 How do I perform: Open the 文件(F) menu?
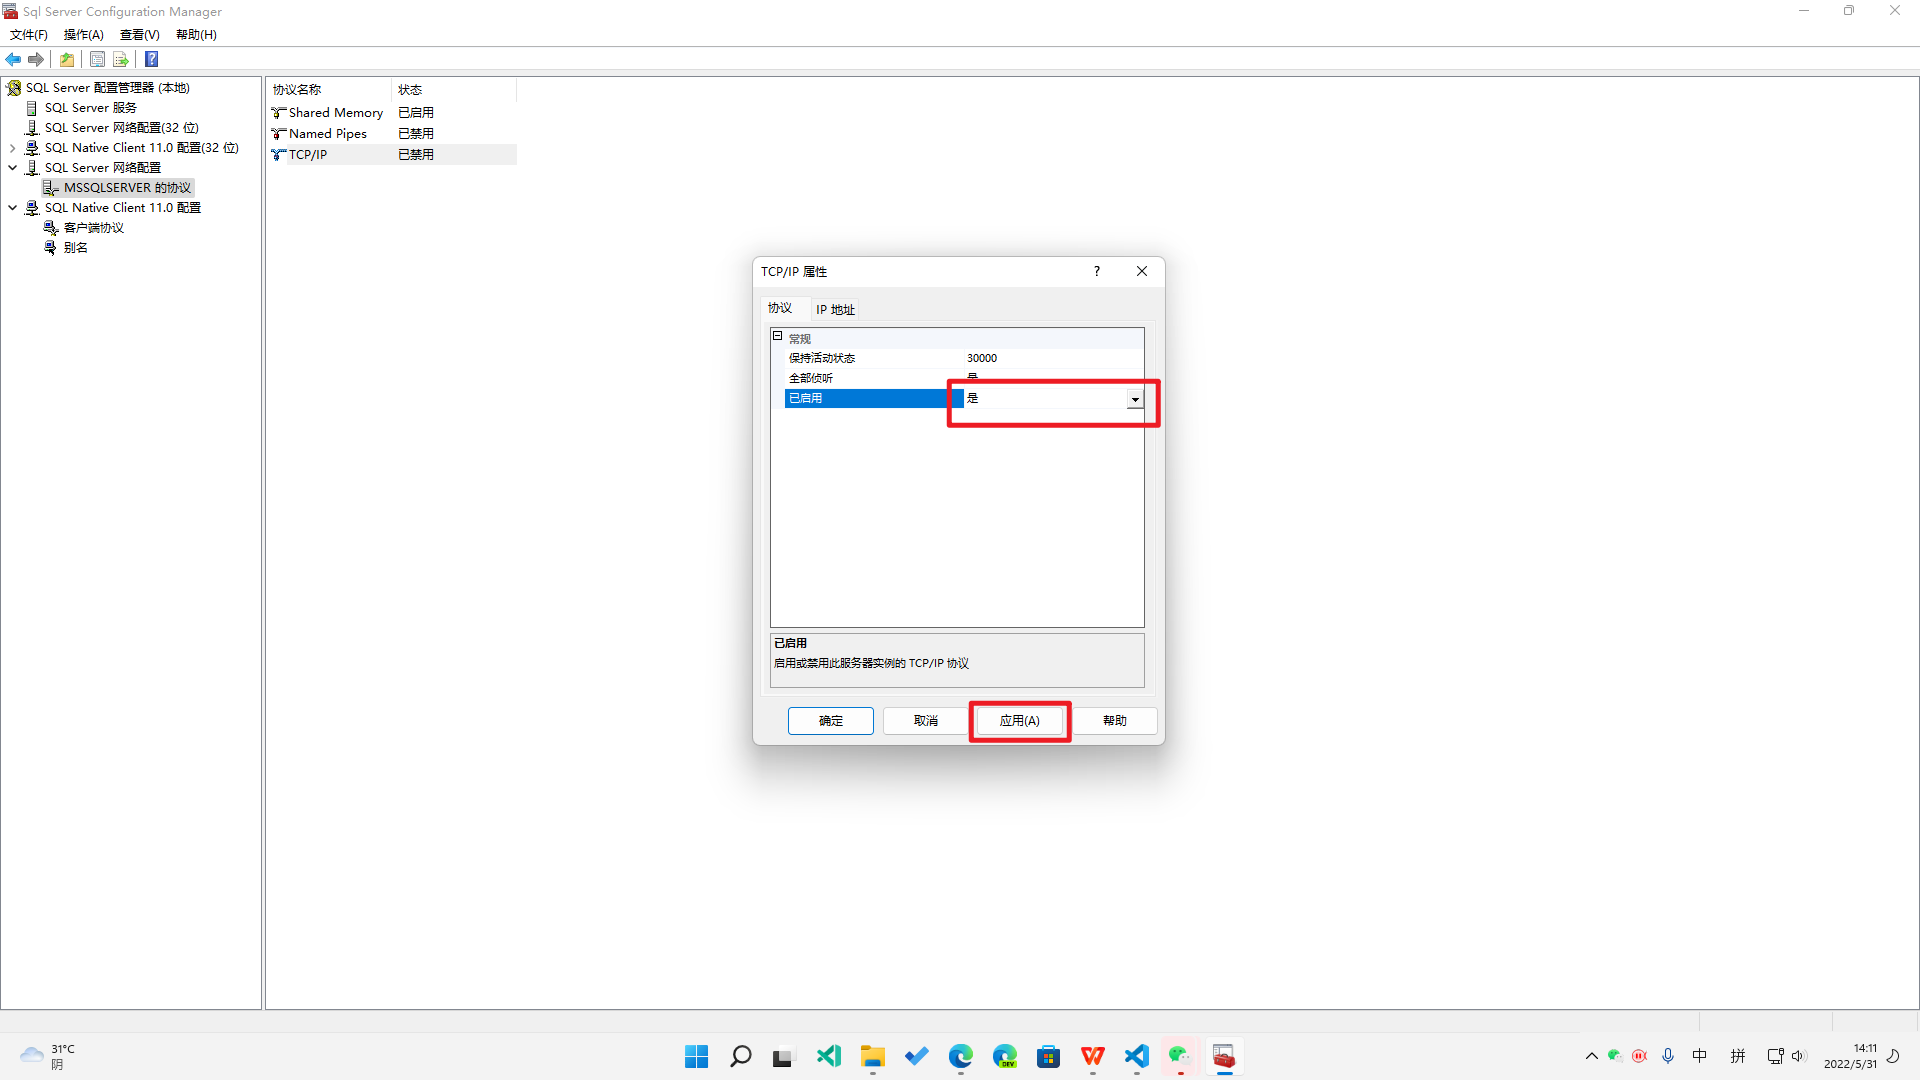click(x=29, y=35)
